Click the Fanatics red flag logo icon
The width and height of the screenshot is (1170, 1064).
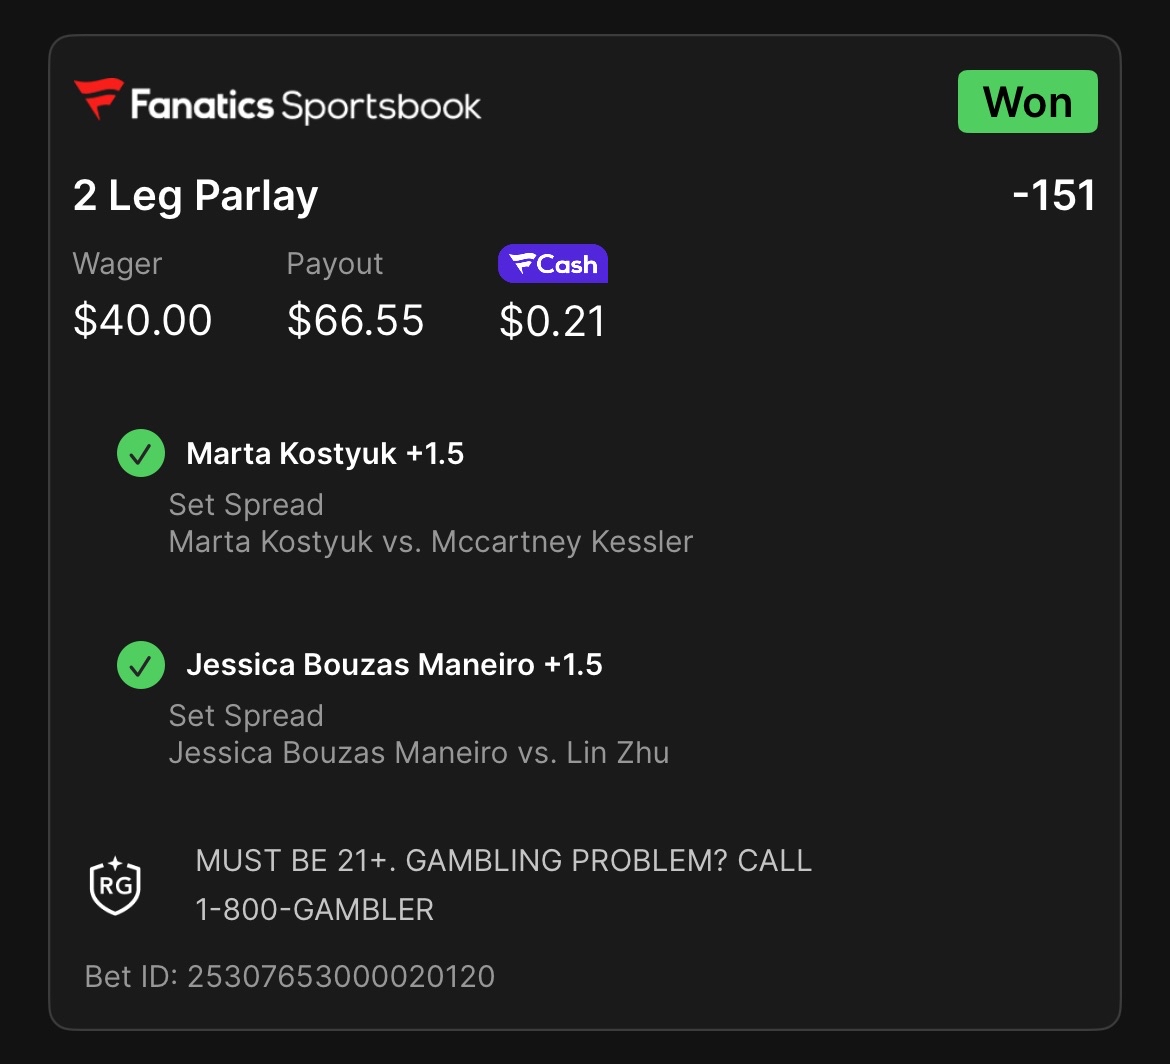(x=98, y=98)
